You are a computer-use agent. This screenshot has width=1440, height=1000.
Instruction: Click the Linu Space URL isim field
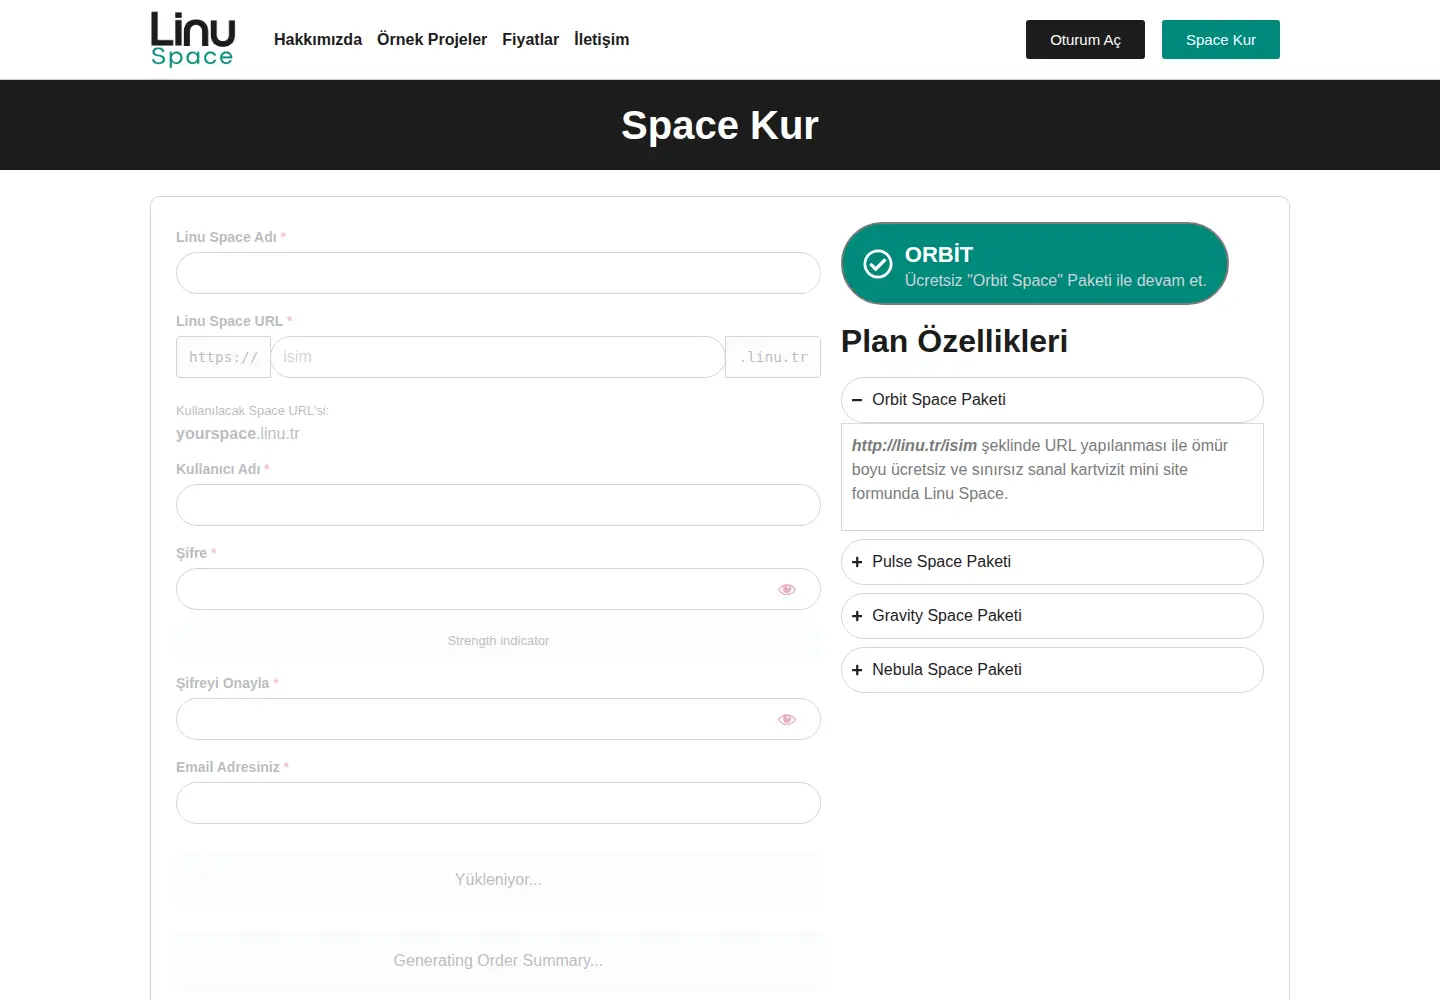[x=498, y=357]
